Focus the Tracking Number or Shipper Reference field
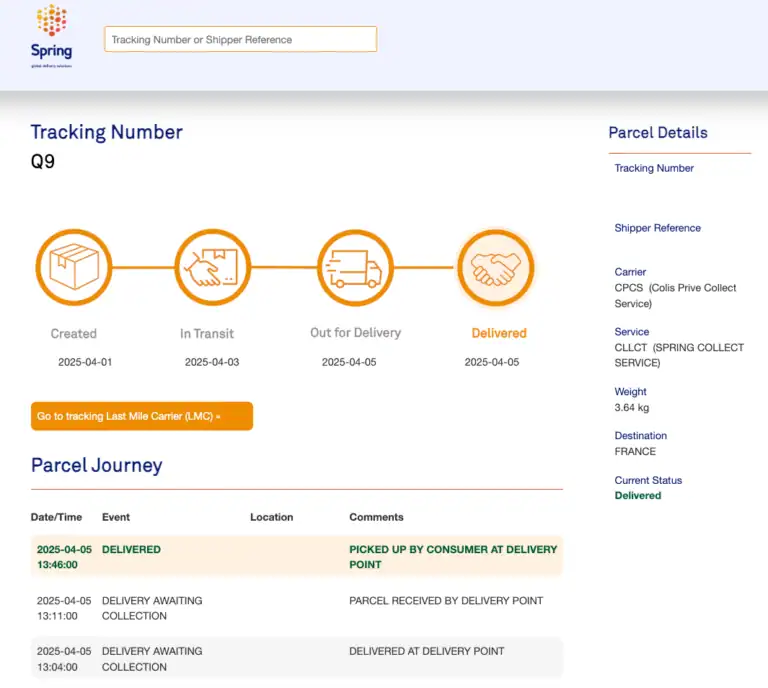 click(x=241, y=39)
